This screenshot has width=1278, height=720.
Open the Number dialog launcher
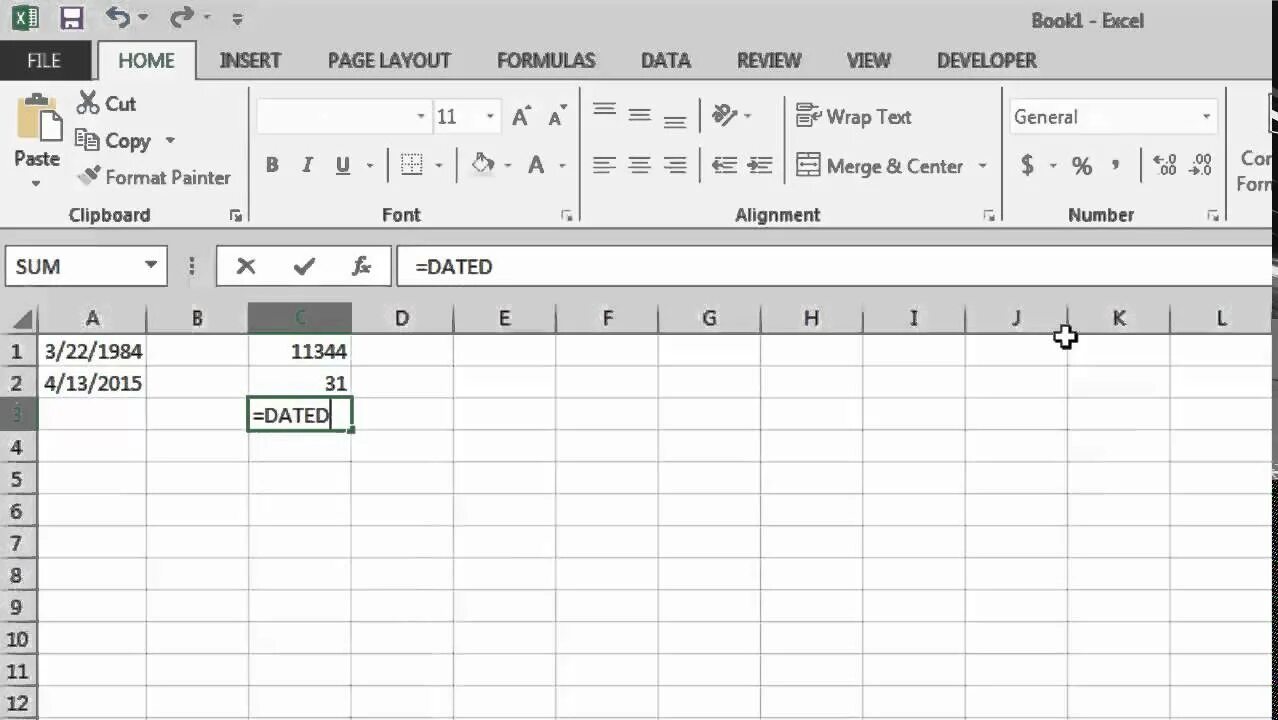(x=1212, y=215)
